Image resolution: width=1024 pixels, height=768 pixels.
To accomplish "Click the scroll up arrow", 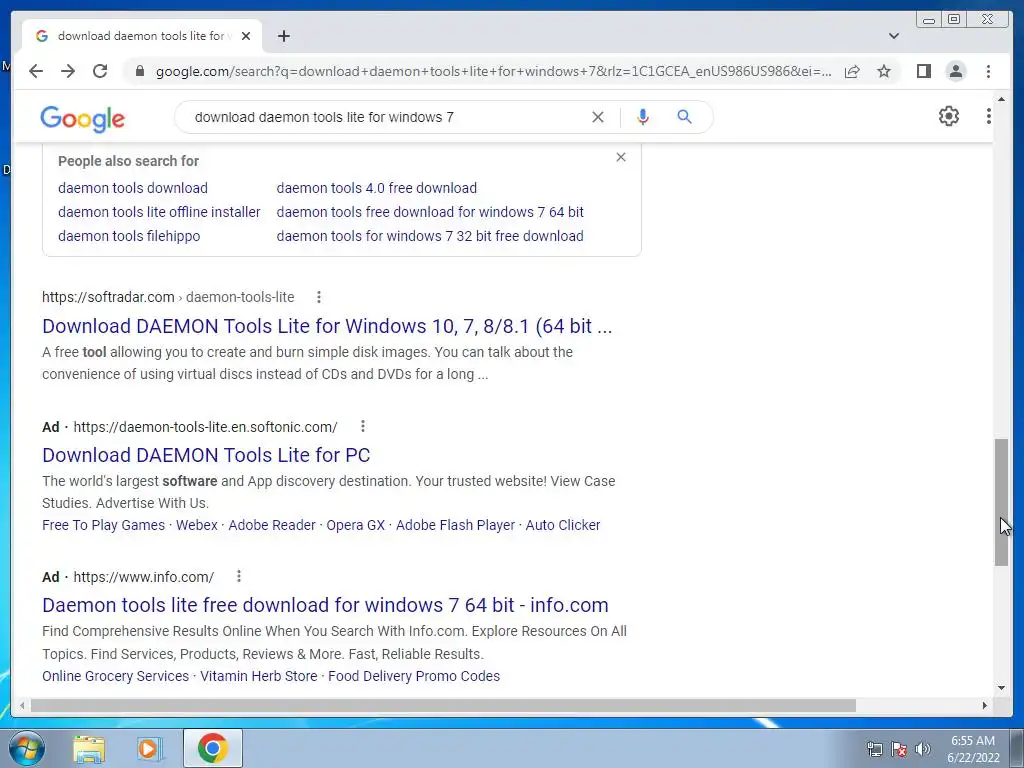I will pyautogui.click(x=1001, y=99).
